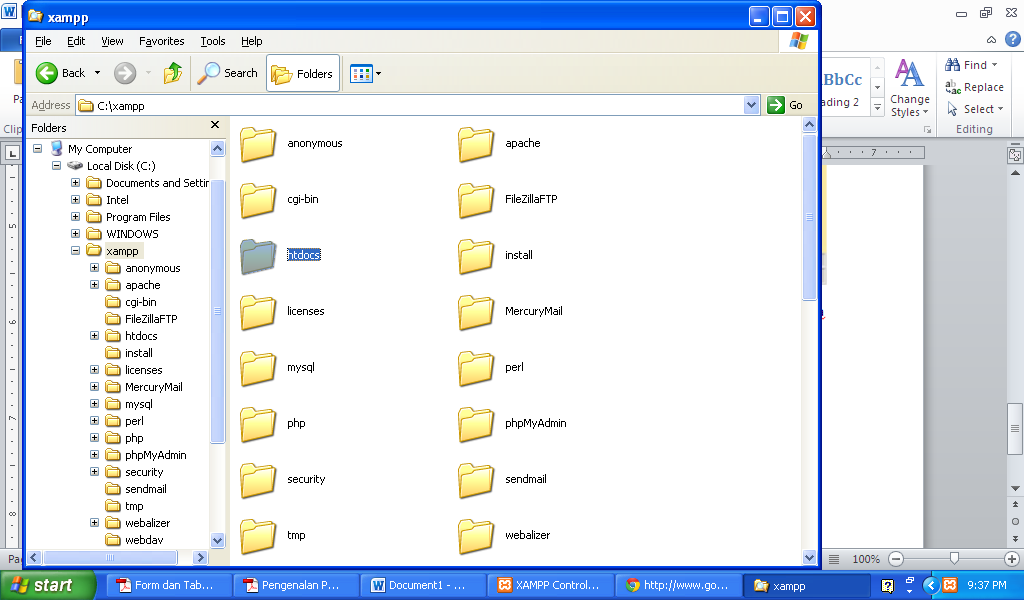
Task: Select the tmp folder icon in main pane
Action: click(258, 535)
